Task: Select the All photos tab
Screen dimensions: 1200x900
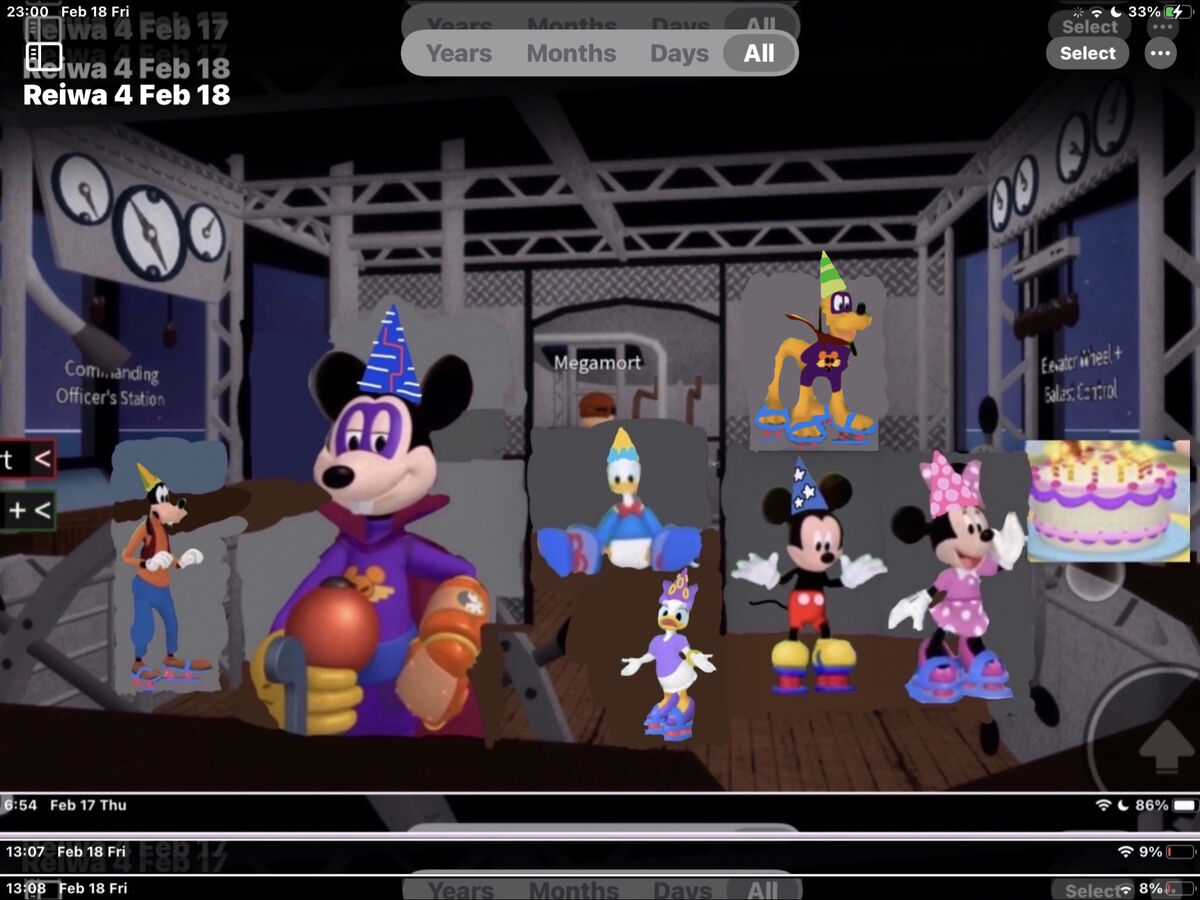Action: point(759,53)
